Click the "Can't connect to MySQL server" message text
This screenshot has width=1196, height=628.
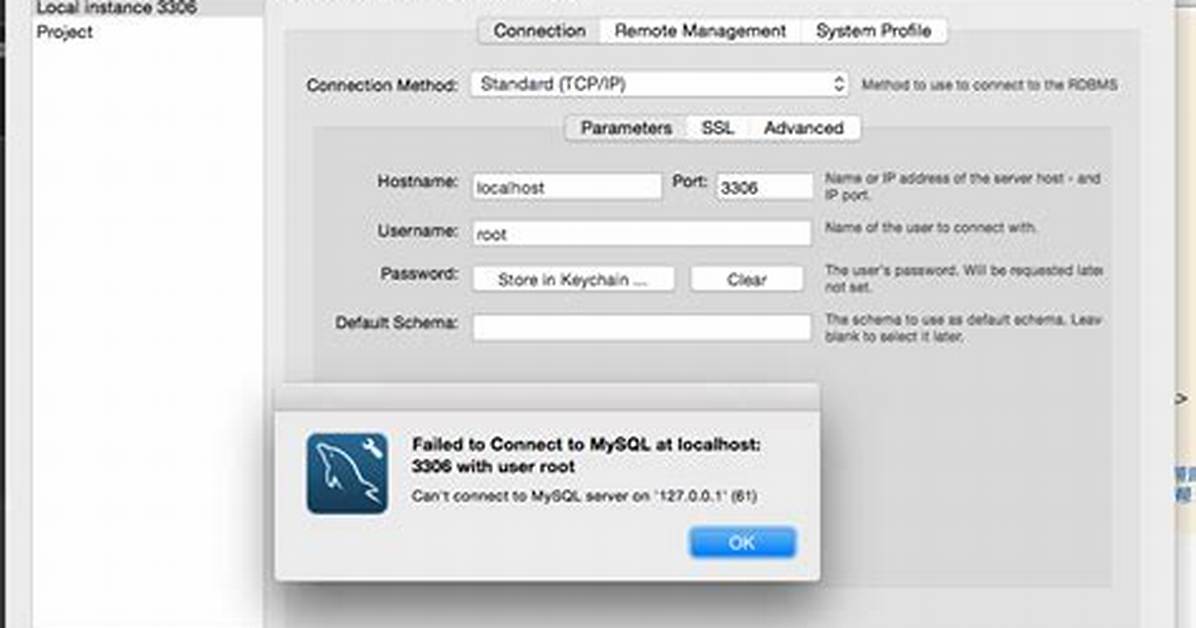click(x=584, y=496)
